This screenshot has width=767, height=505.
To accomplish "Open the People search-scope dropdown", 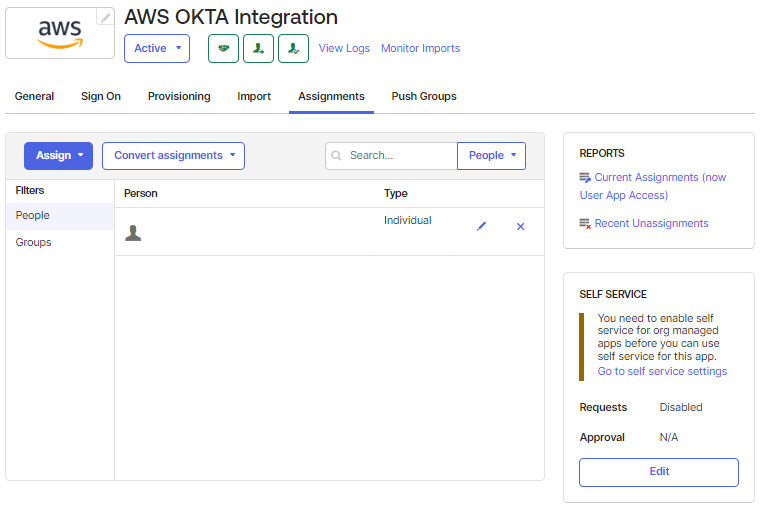I will click(x=492, y=156).
